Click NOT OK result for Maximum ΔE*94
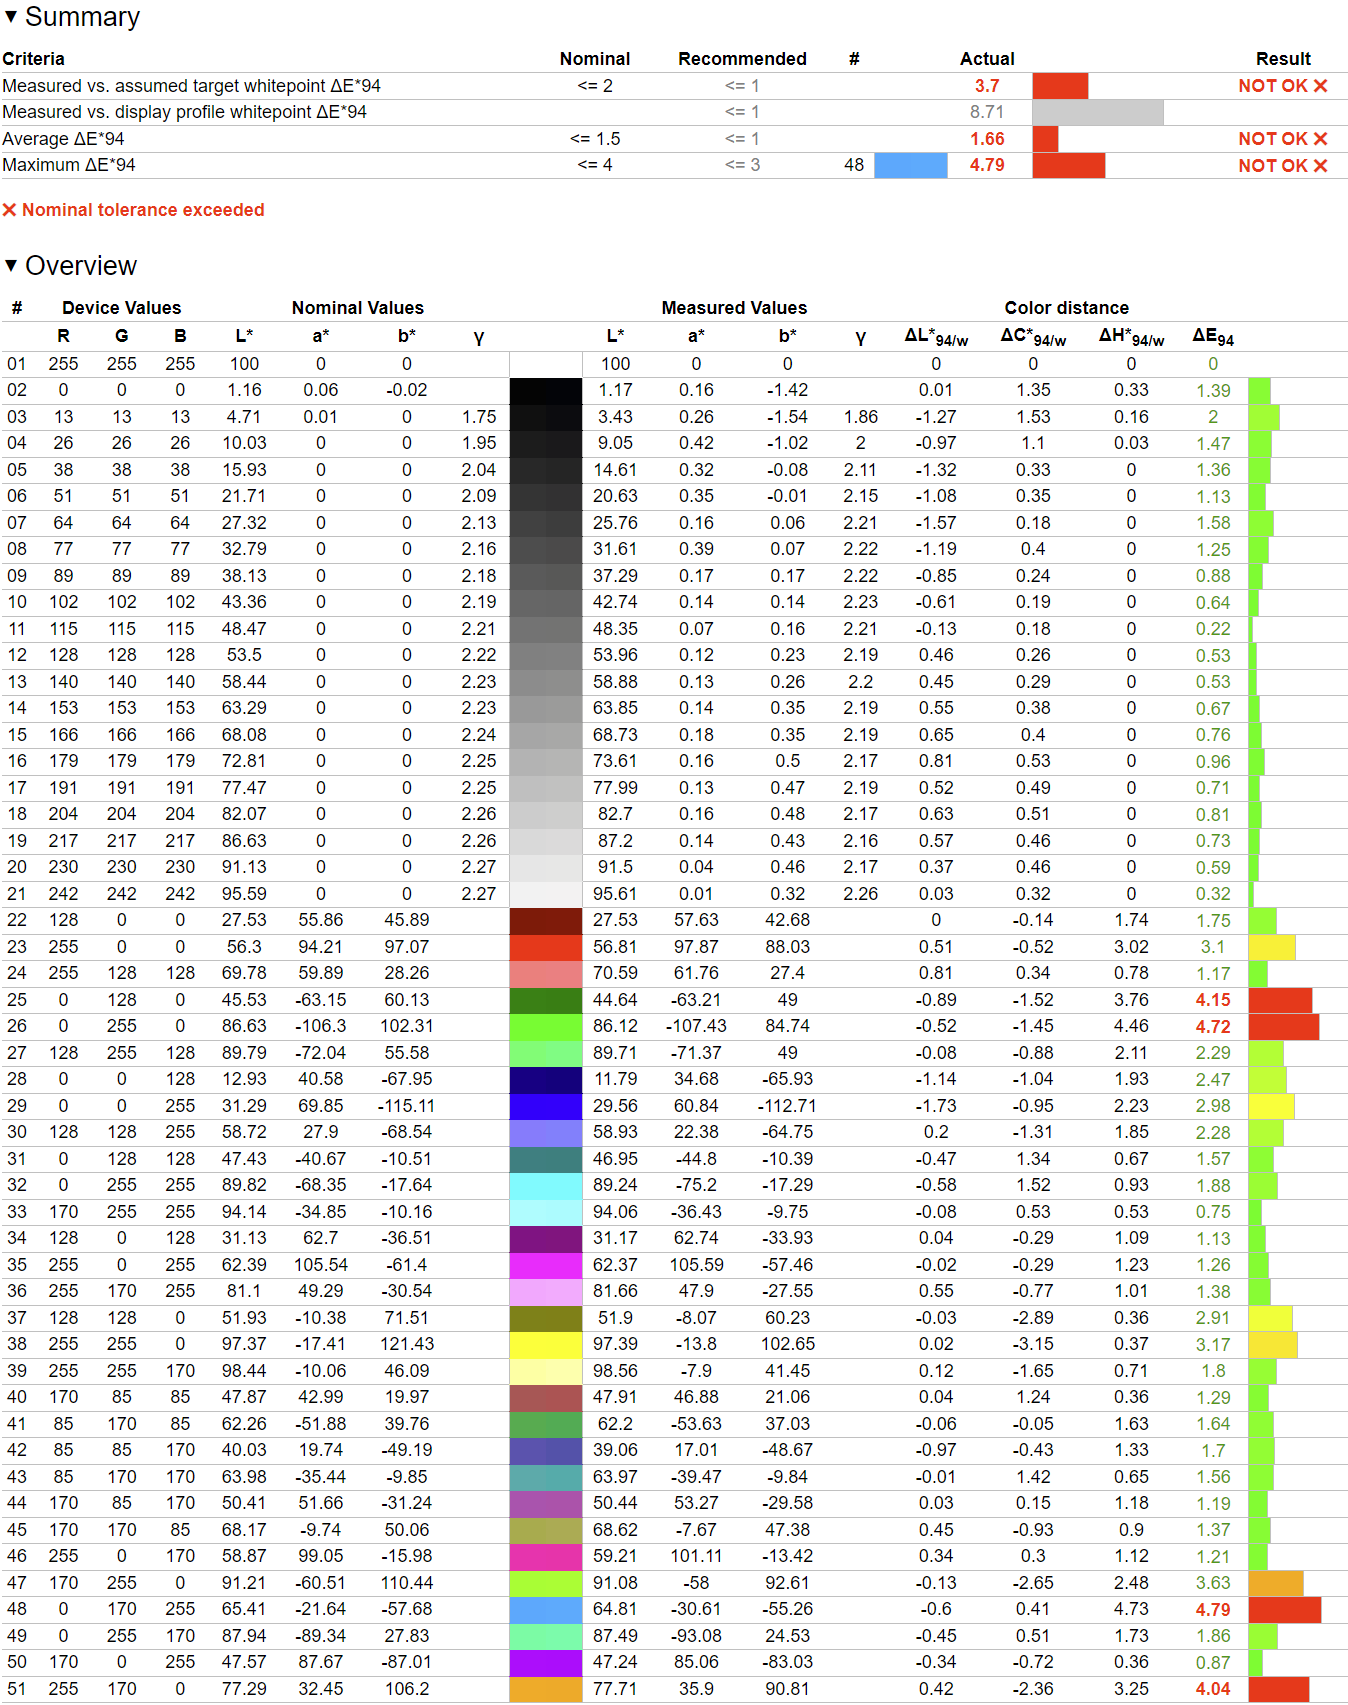The width and height of the screenshot is (1348, 1705). coord(1283,165)
